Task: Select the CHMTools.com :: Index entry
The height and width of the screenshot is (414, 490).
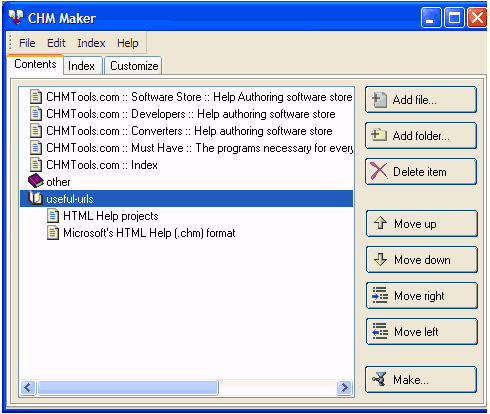Action: click(x=102, y=165)
